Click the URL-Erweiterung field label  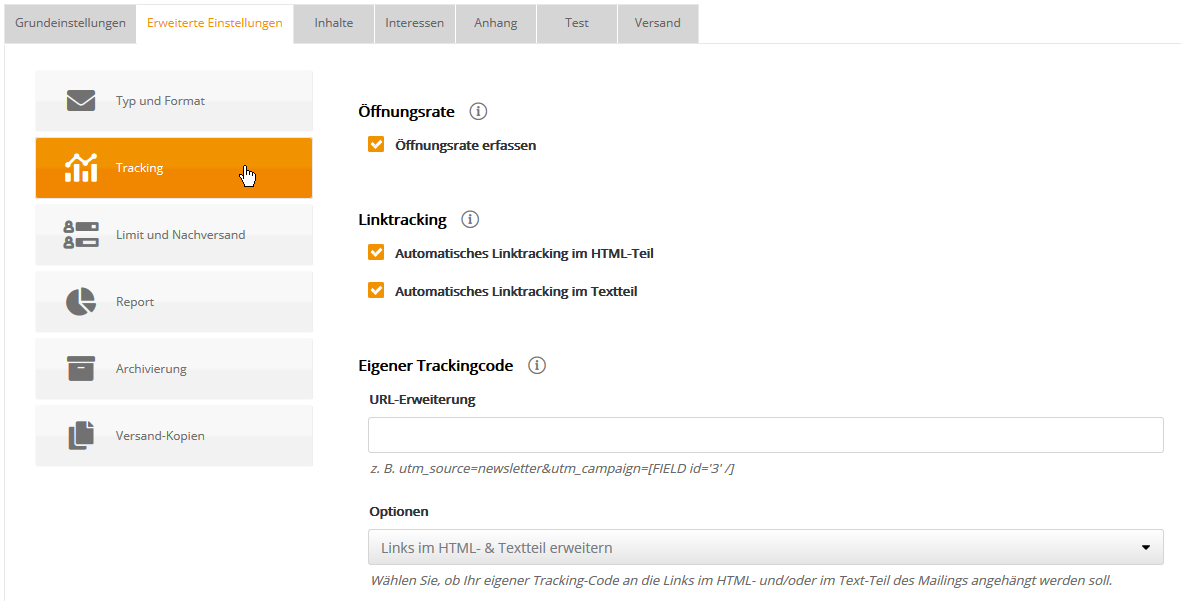(422, 400)
